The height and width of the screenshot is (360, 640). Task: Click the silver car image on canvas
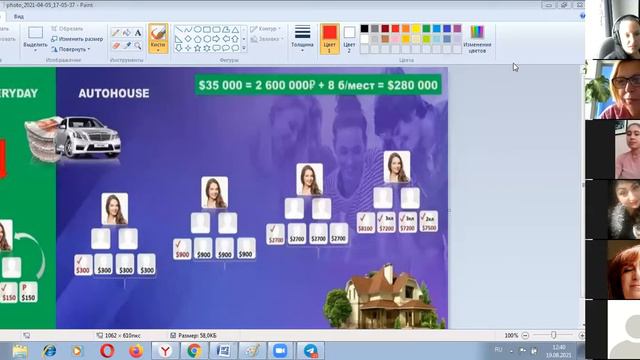(x=88, y=137)
